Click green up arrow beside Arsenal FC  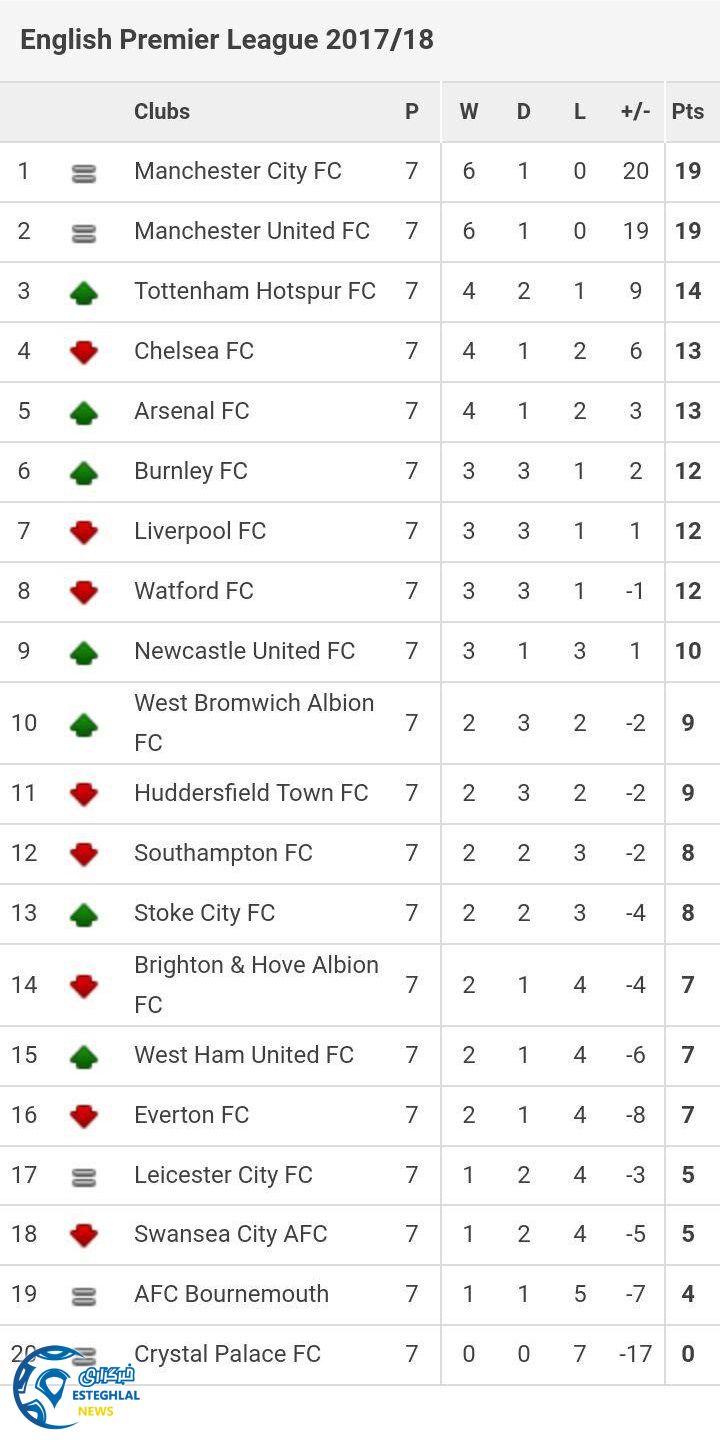(x=84, y=412)
